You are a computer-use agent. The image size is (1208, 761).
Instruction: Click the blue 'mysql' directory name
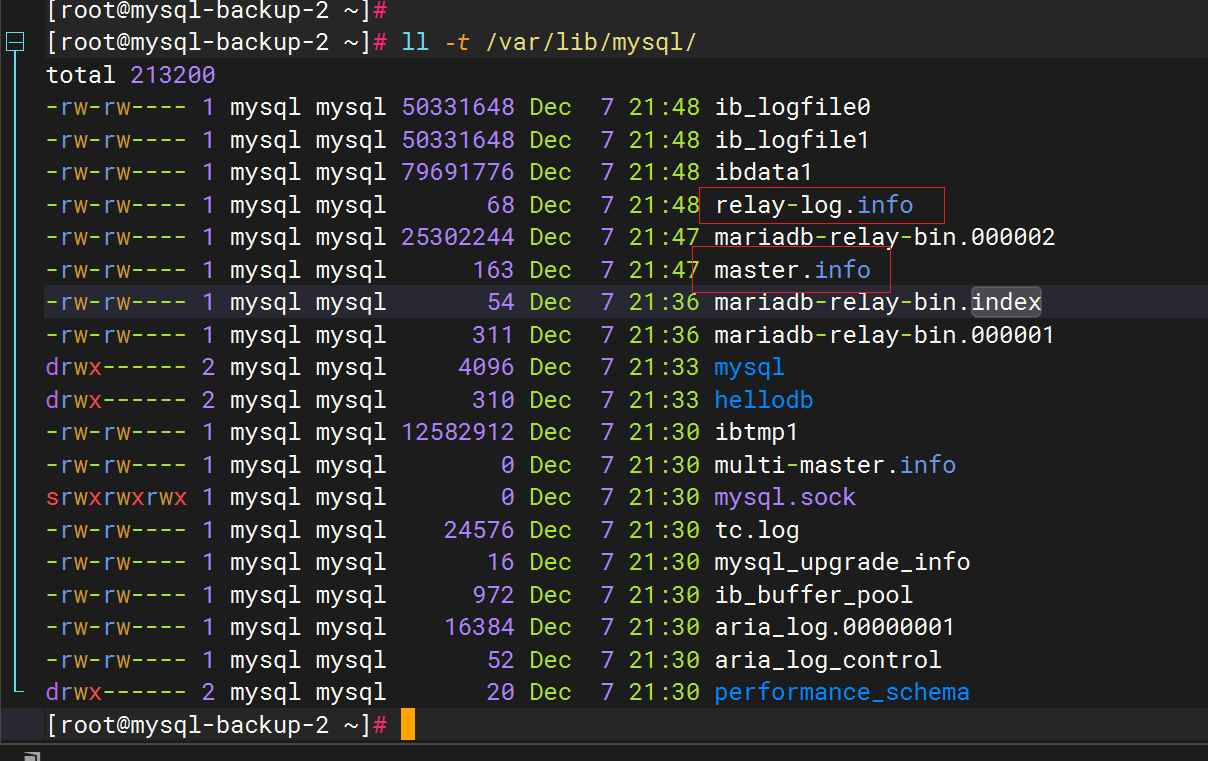(x=750, y=367)
